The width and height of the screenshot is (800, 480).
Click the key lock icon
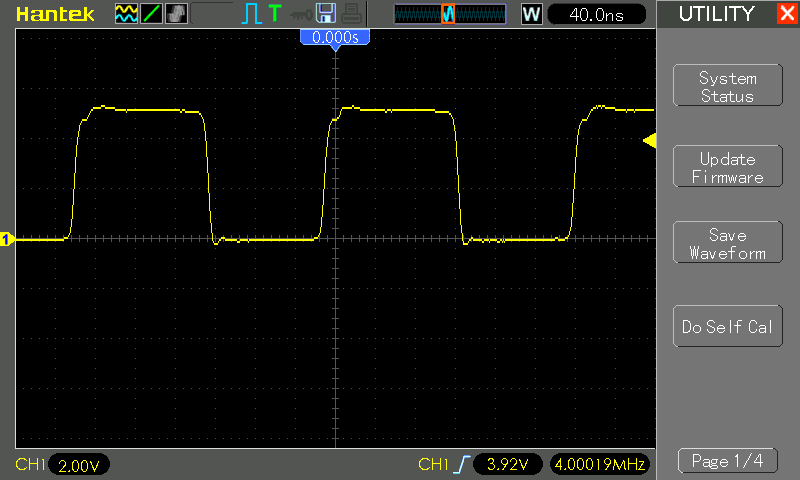(301, 15)
